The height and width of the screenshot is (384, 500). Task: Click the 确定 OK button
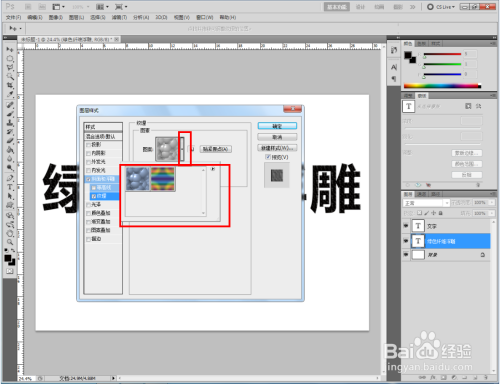[x=277, y=126]
